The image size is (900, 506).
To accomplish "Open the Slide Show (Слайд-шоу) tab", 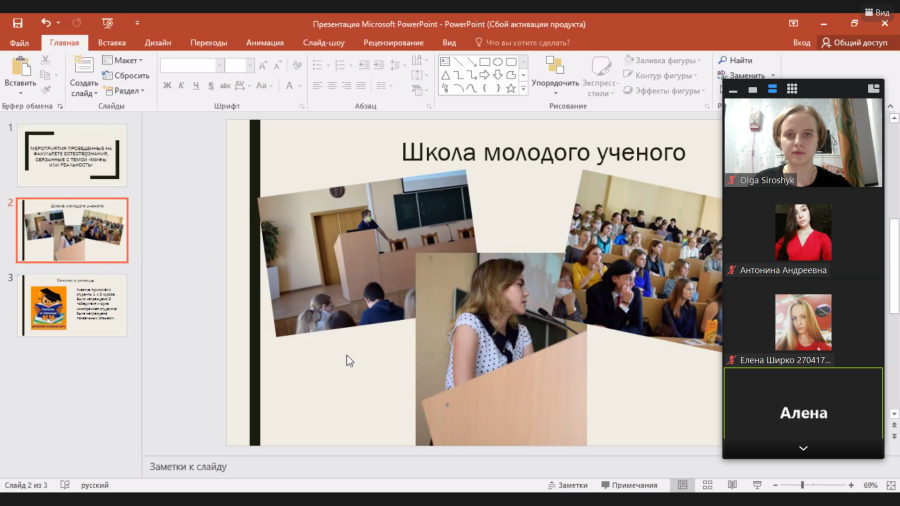I will [324, 42].
